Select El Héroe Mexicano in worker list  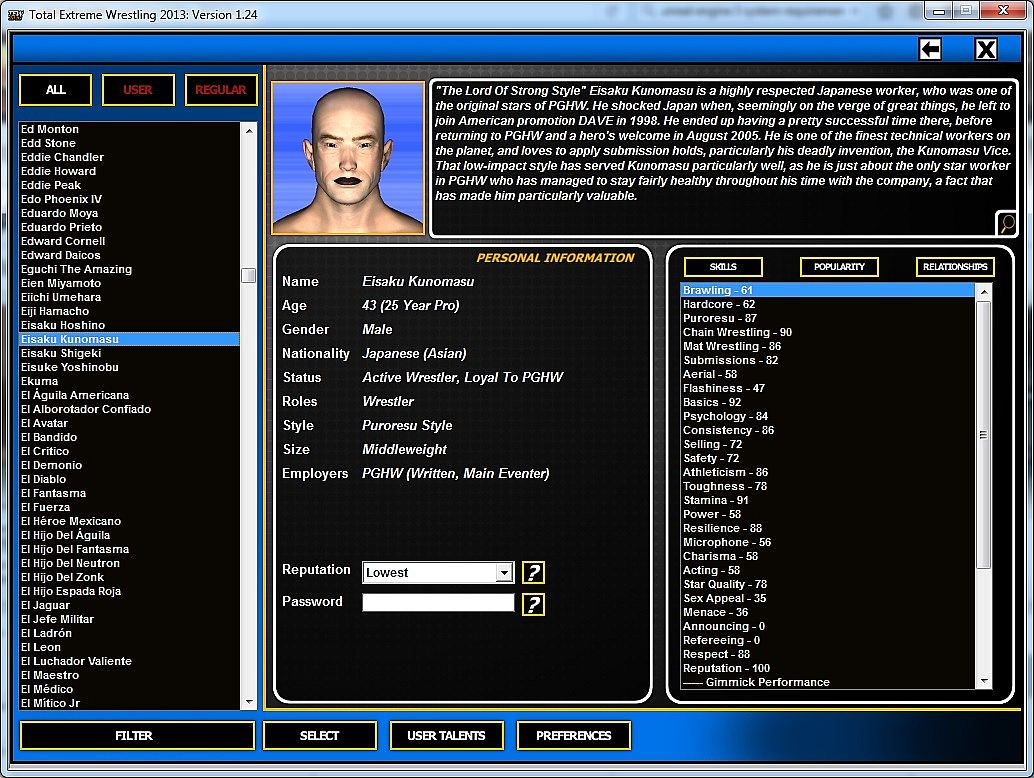[129, 521]
